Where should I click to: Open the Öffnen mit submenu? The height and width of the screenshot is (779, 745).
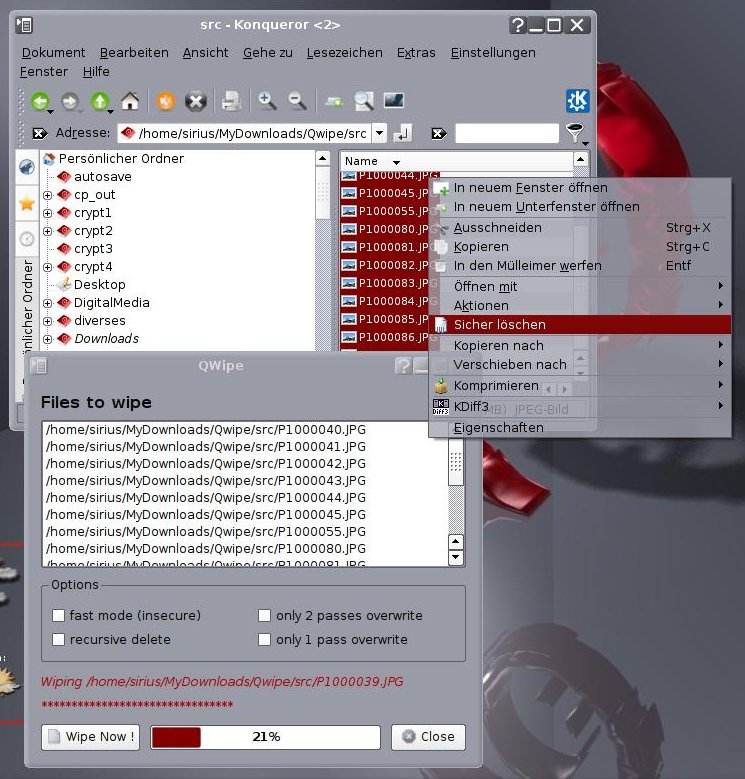(580, 286)
